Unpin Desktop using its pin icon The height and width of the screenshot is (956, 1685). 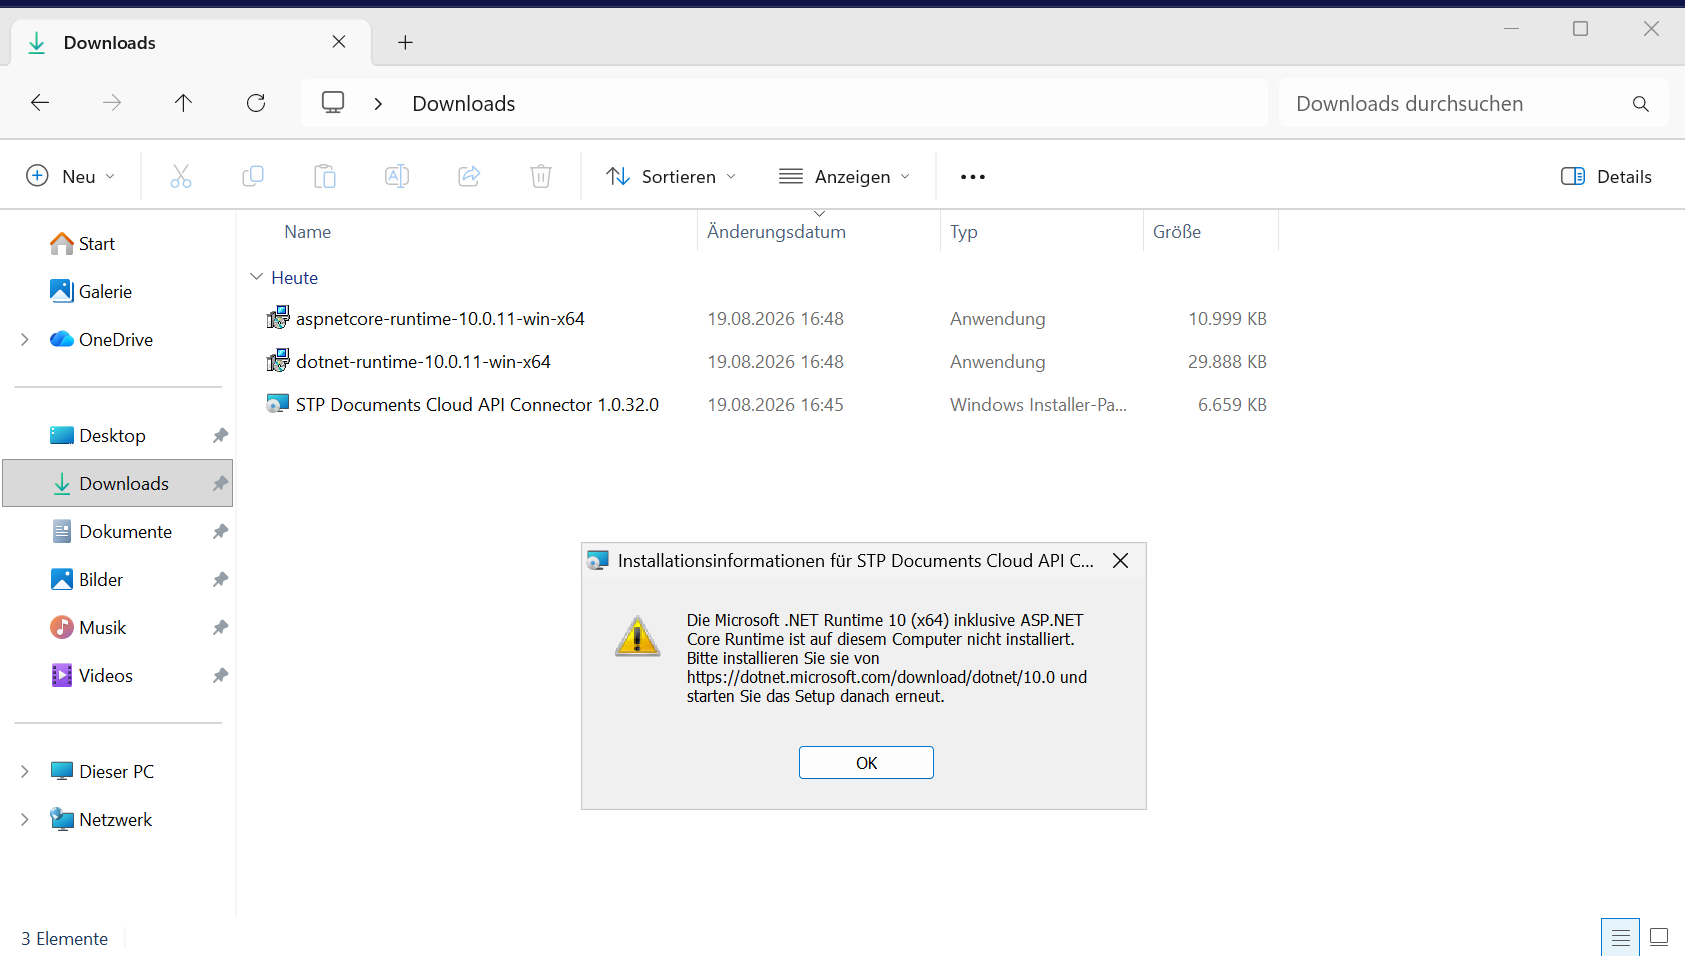pyautogui.click(x=220, y=436)
